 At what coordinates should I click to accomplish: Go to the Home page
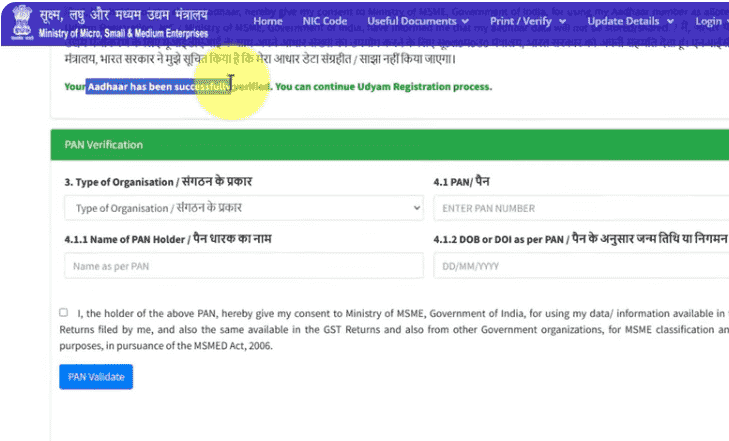tap(267, 21)
